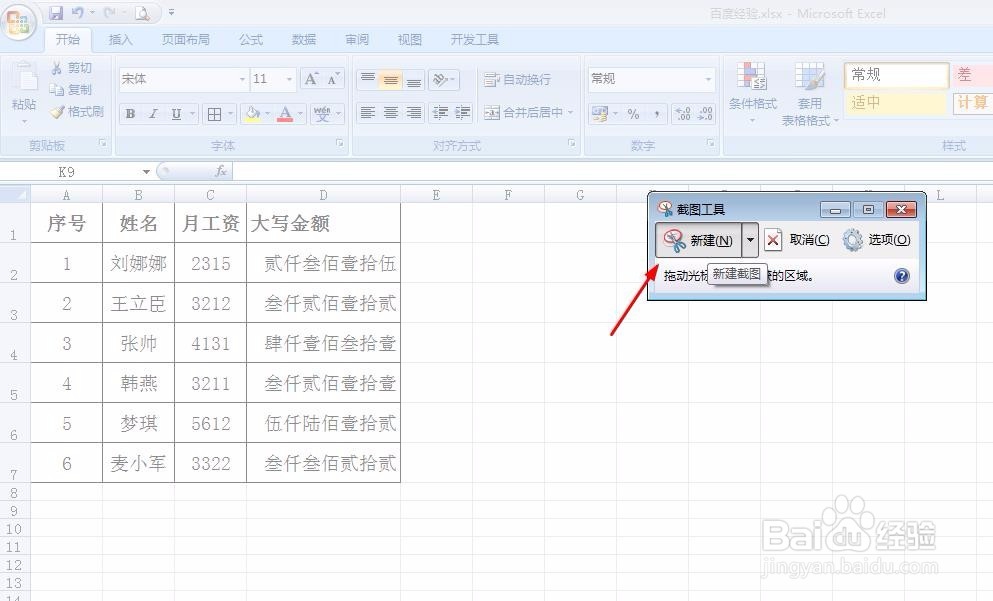Open 选项(O) in Snipping Tool
993x601 pixels.
tap(876, 240)
